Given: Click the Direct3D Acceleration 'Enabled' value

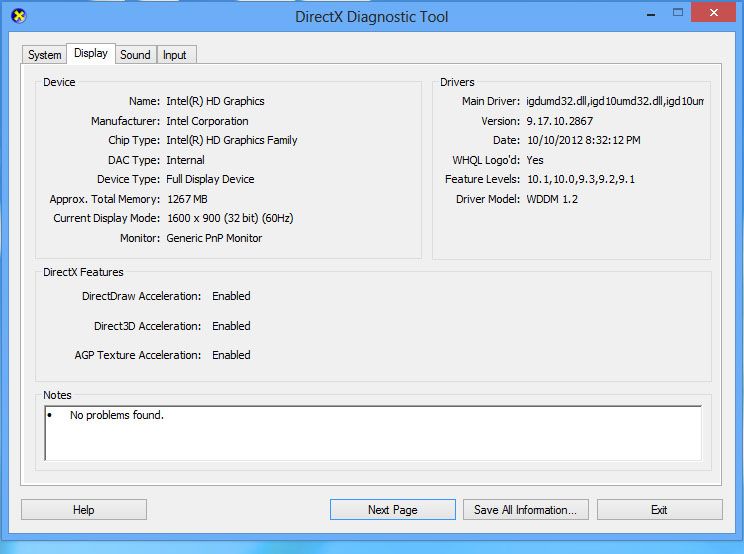Looking at the screenshot, I should point(231,326).
